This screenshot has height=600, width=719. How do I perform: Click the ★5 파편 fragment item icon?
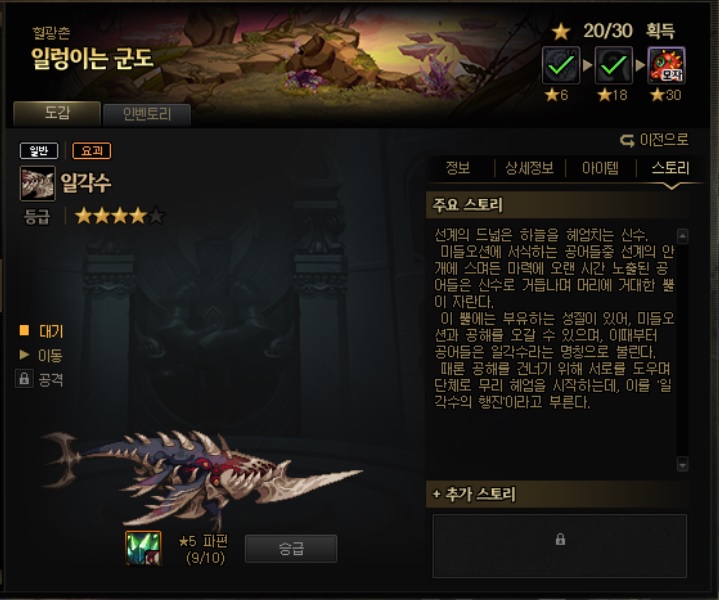(144, 548)
